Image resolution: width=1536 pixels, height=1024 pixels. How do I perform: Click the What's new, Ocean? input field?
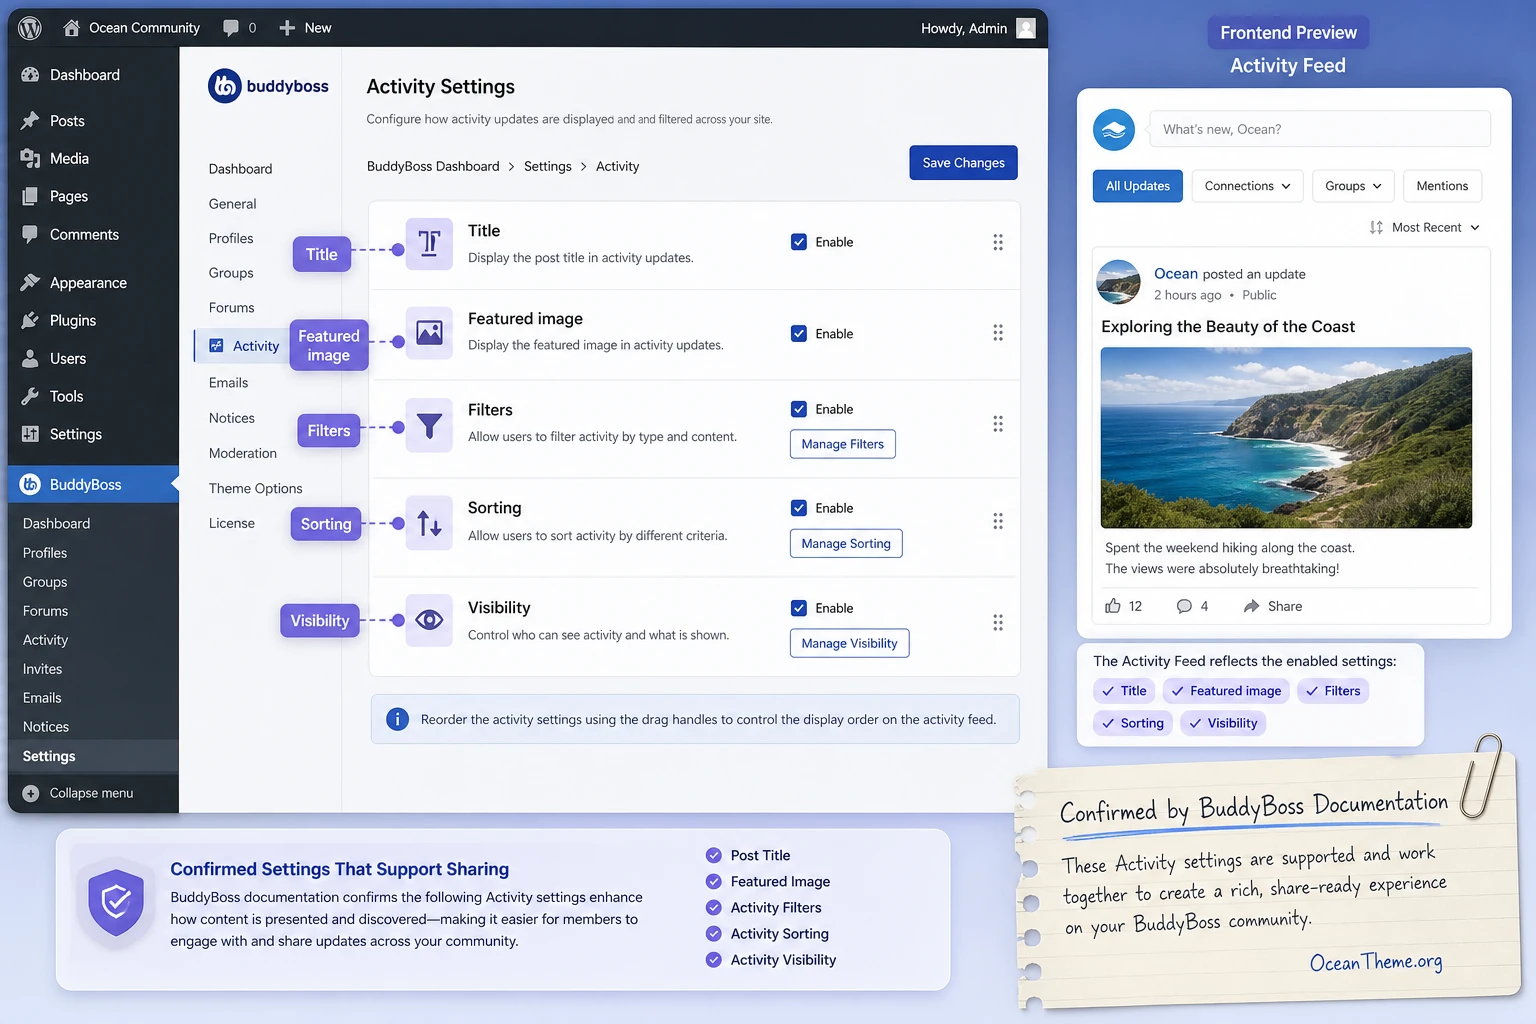tap(1320, 129)
